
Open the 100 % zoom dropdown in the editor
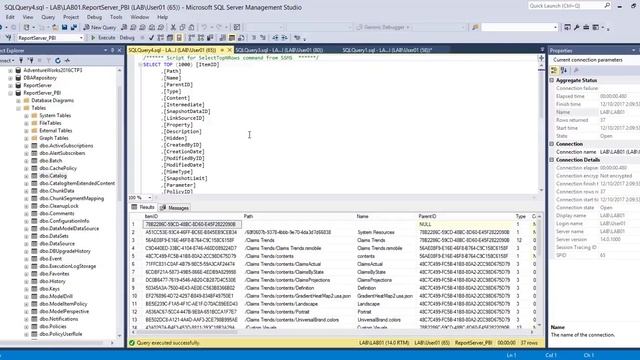tap(149, 198)
